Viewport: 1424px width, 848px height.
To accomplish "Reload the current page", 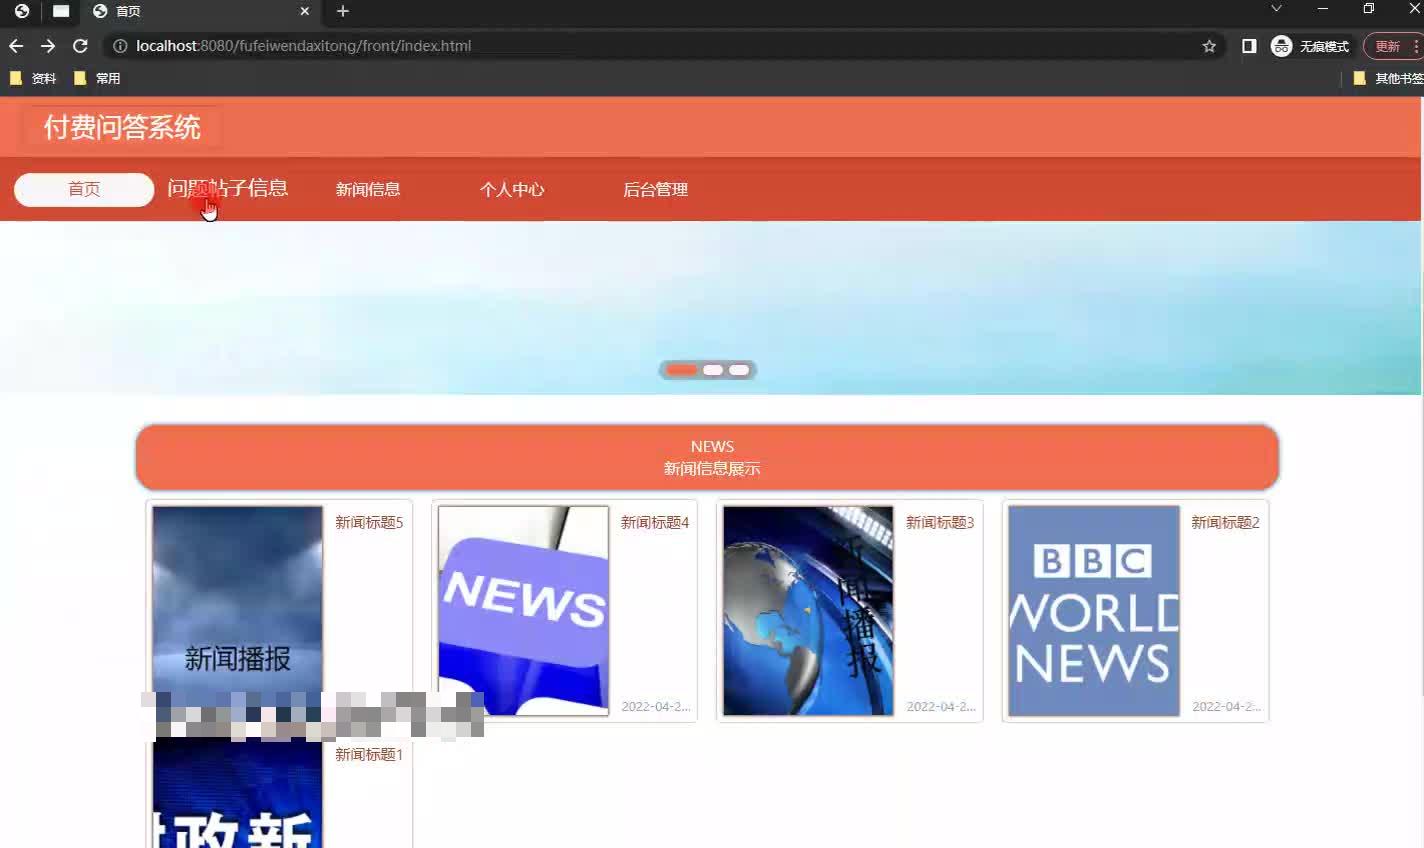I will pos(80,46).
